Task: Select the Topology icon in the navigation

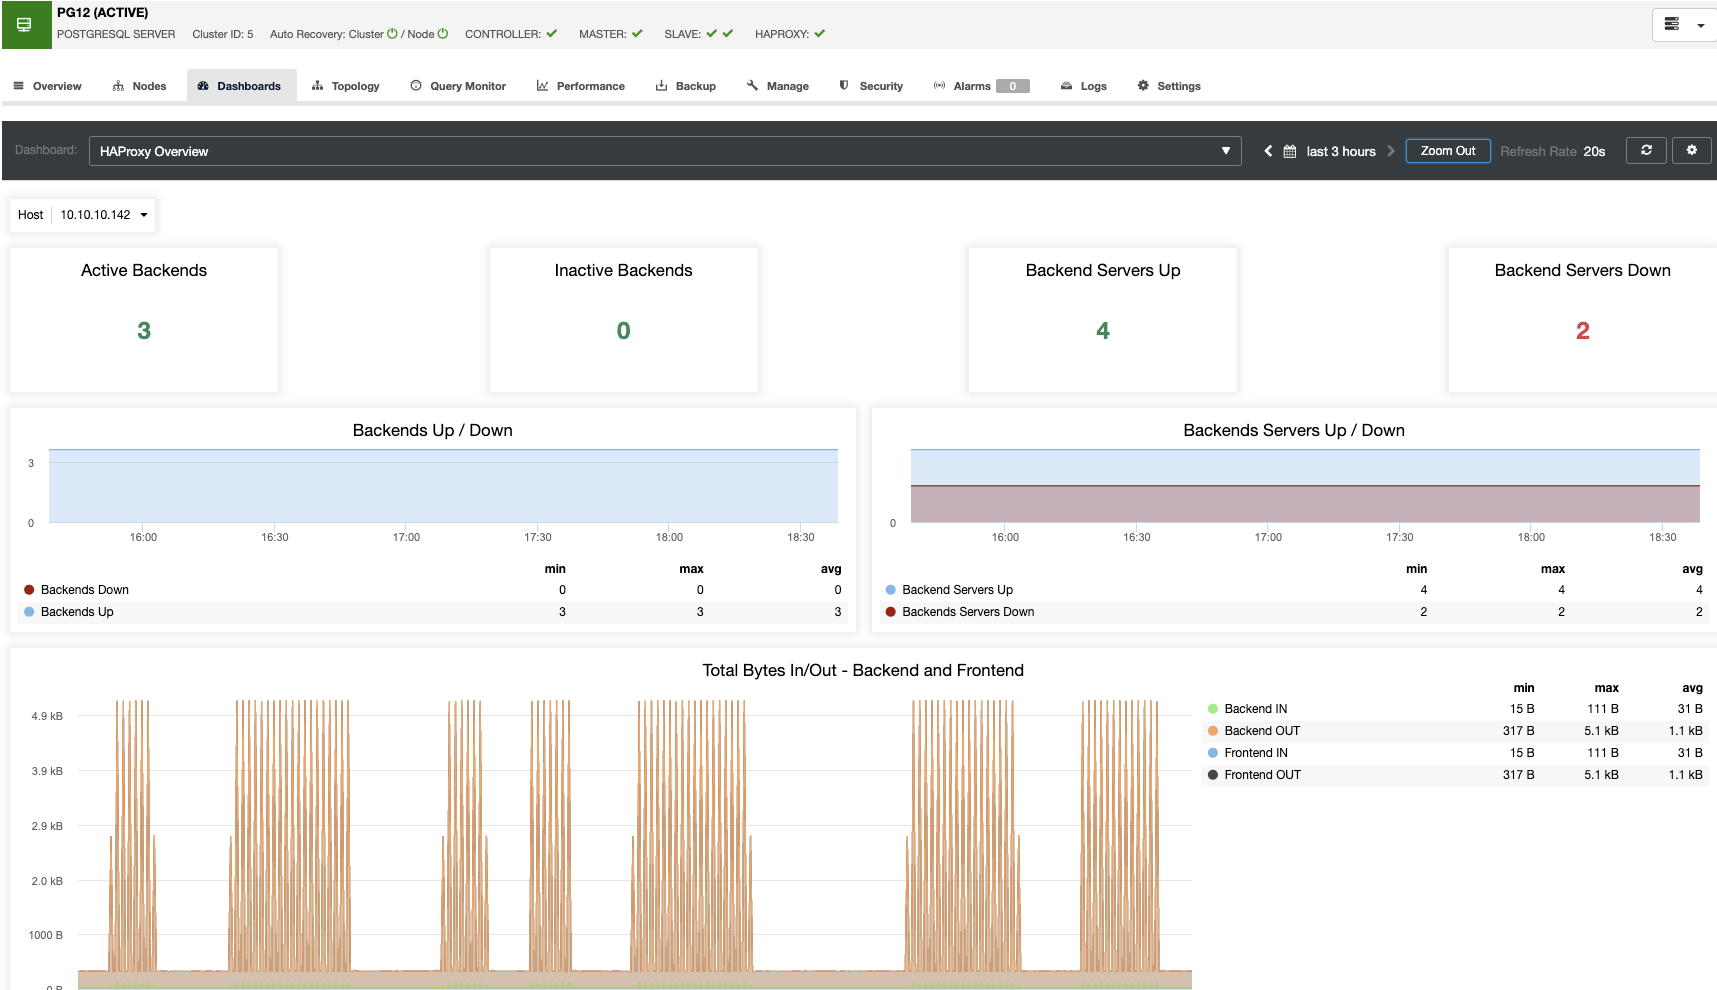Action: coord(318,86)
